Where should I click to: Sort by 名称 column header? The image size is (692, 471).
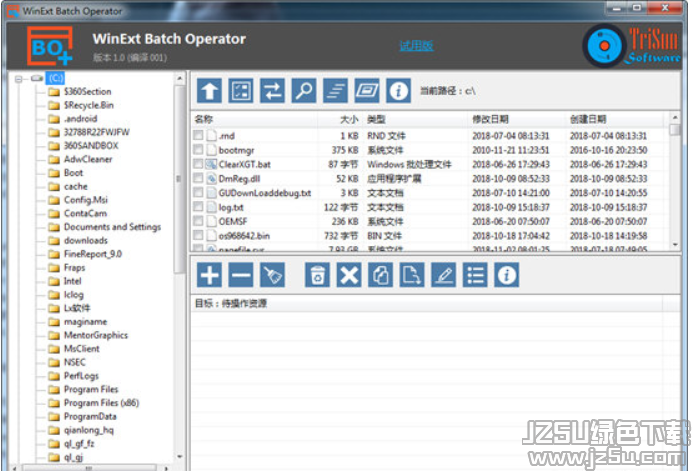click(204, 119)
